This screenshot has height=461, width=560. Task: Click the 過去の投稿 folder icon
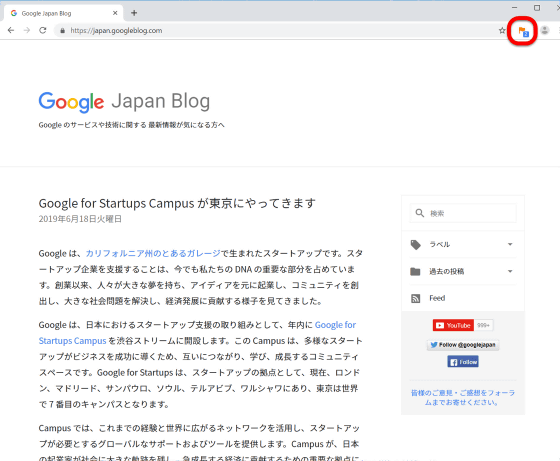click(x=415, y=271)
